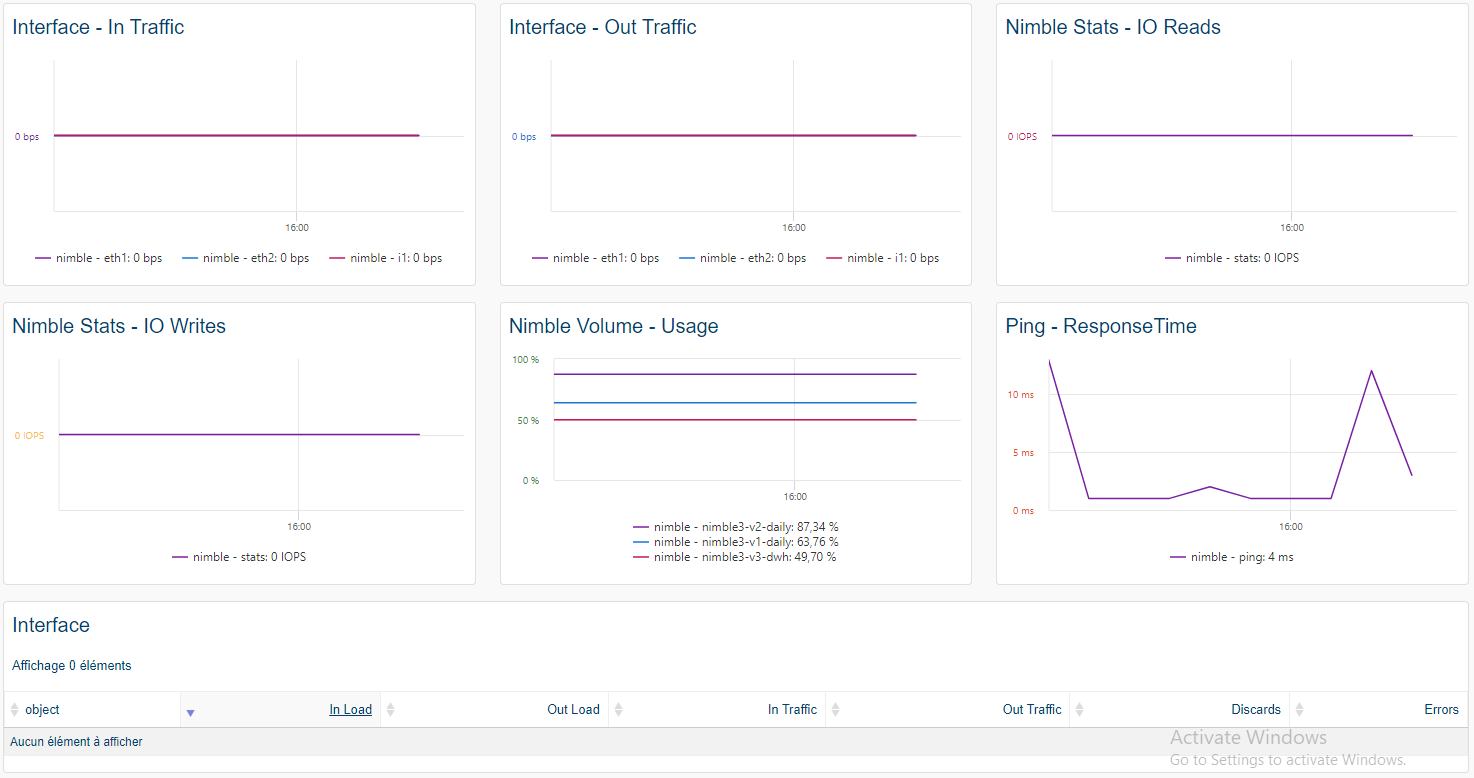Click the Ping - ResponseTime panel title

1101,326
